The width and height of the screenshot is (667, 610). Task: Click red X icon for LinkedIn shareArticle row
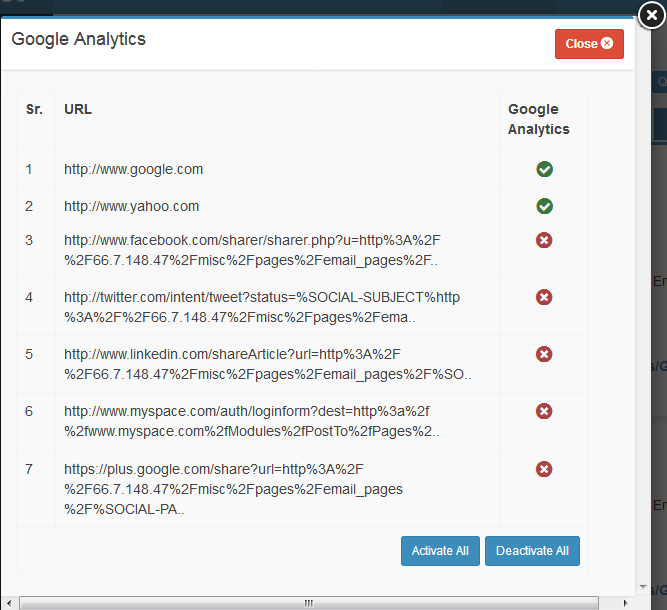(x=544, y=354)
